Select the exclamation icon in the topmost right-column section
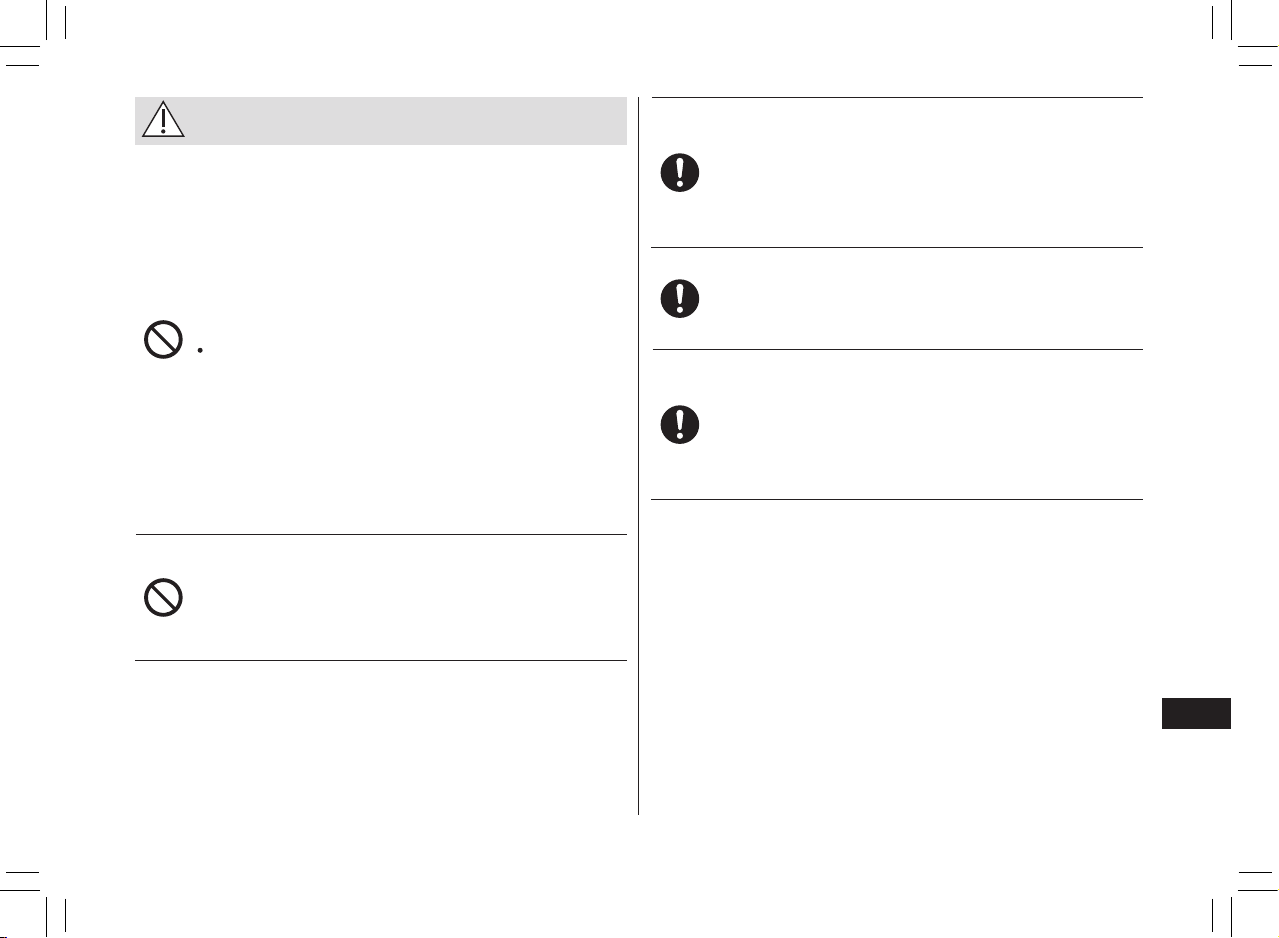This screenshot has height=938, width=1279. pos(680,173)
